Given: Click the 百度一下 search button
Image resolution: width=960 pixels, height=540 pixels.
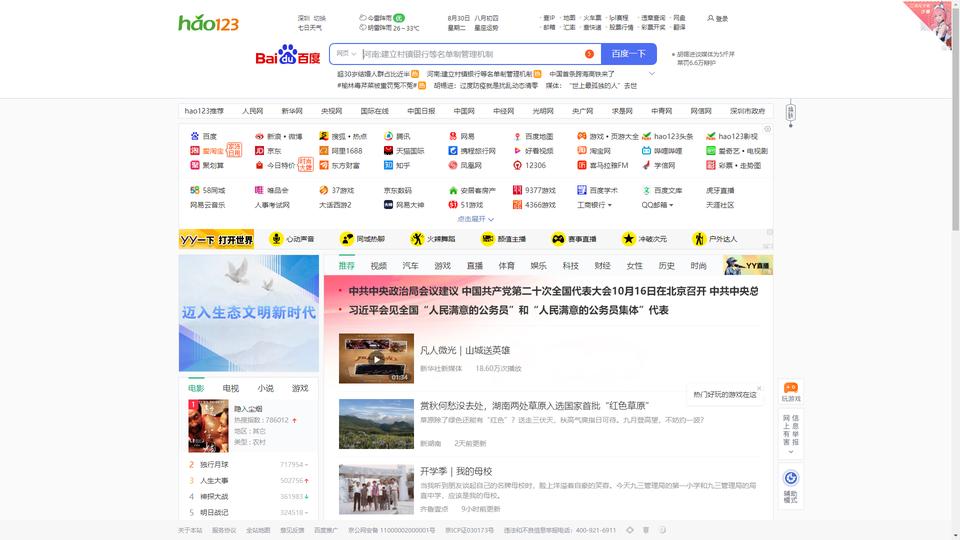Looking at the screenshot, I should pyautogui.click(x=629, y=54).
